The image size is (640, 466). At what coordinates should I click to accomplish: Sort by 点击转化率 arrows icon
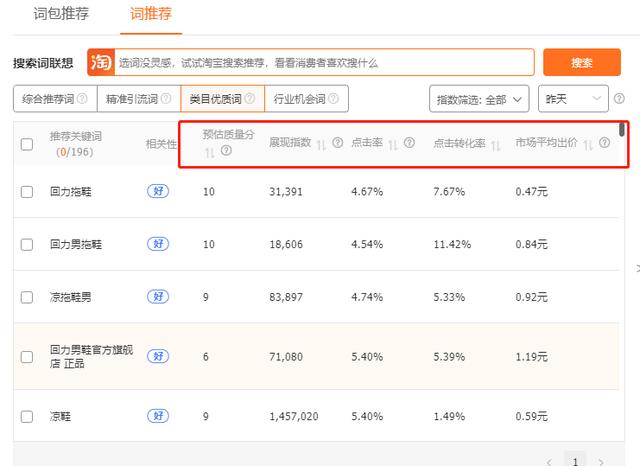496,145
